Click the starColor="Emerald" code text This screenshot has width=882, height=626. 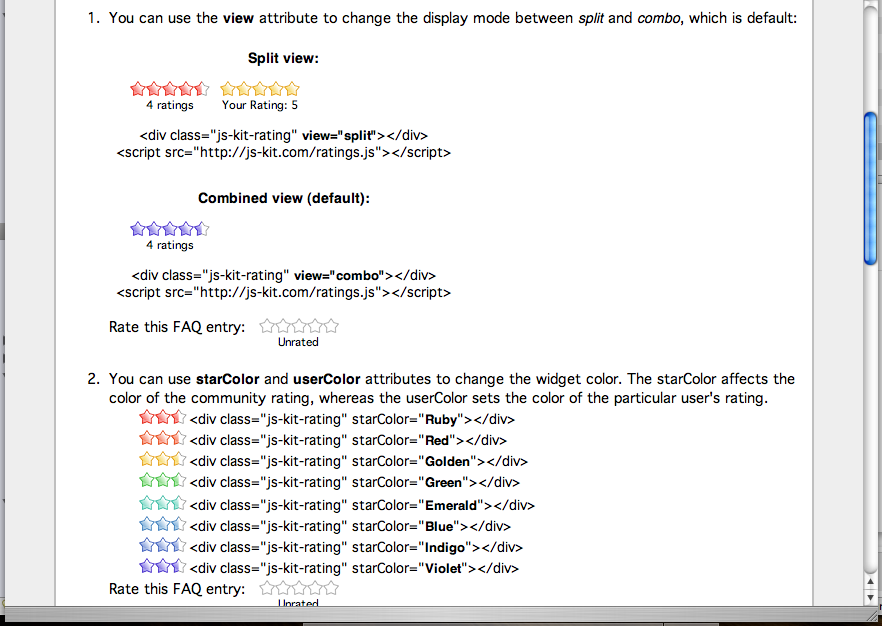click(362, 505)
